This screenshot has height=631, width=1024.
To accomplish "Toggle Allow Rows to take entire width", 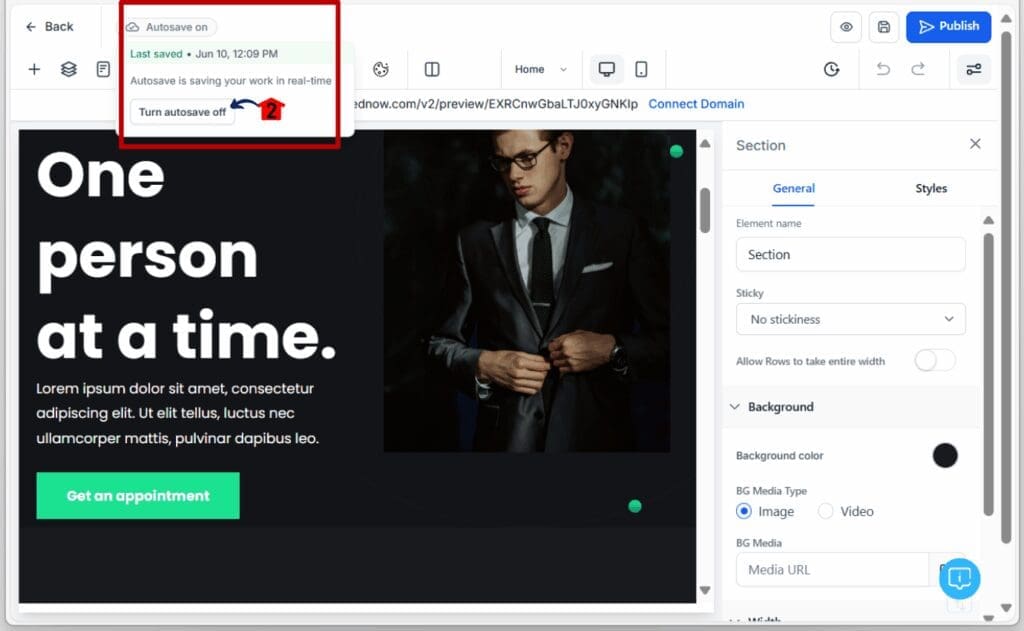I will click(935, 361).
